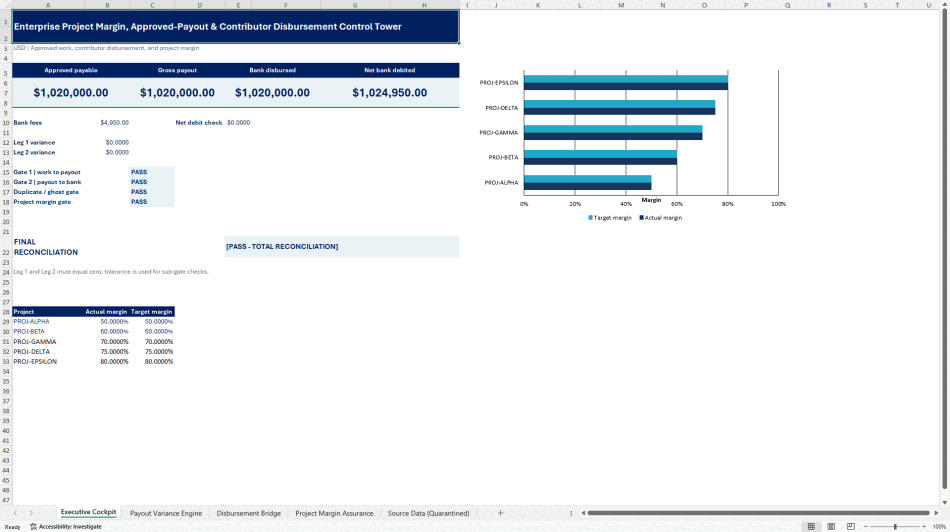Click the zoom out minus icon
This screenshot has width=950, height=532.
[x=866, y=527]
